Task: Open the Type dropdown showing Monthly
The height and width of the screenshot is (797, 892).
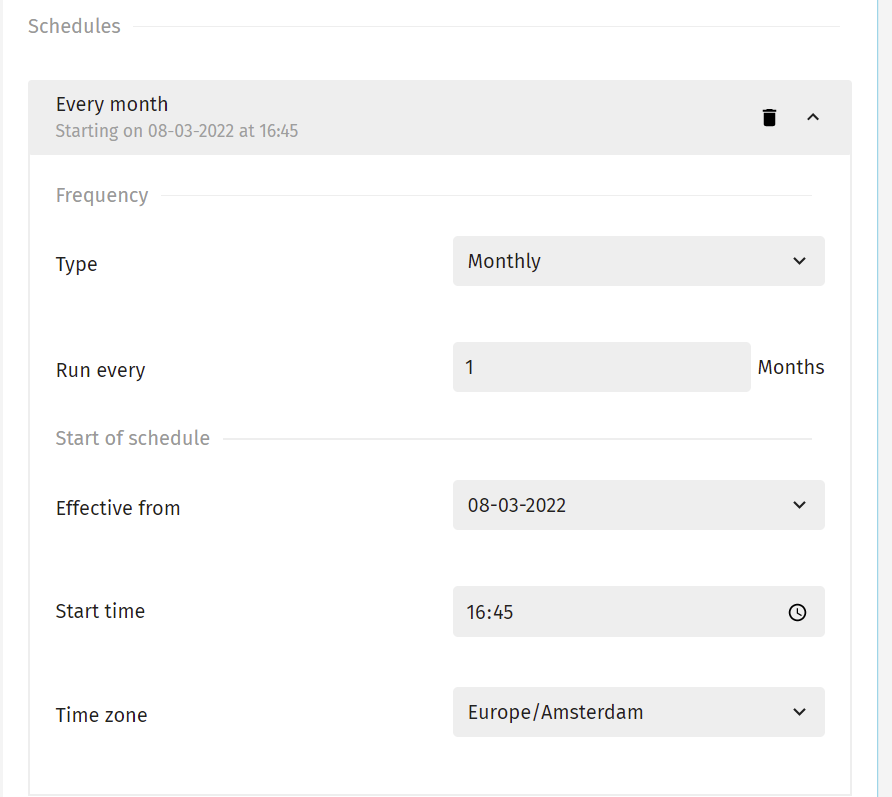Action: [638, 261]
